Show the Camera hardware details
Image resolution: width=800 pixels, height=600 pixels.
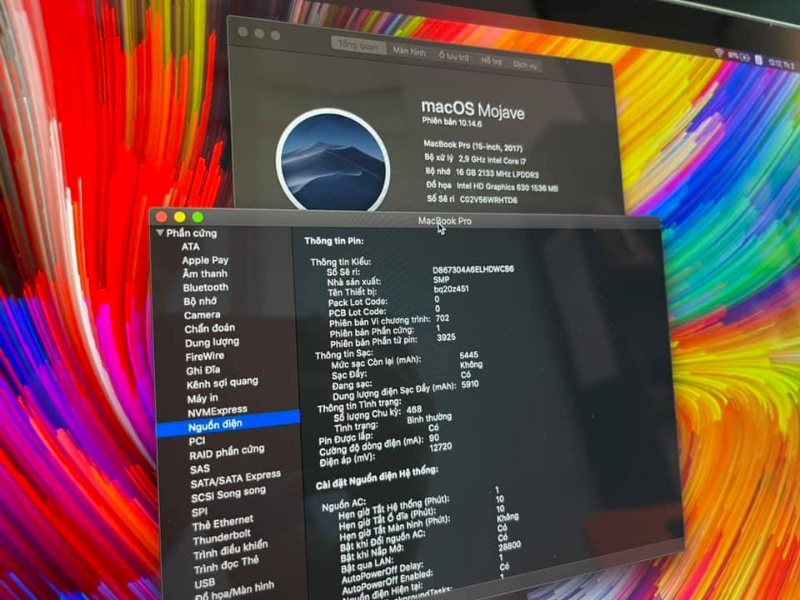202,315
